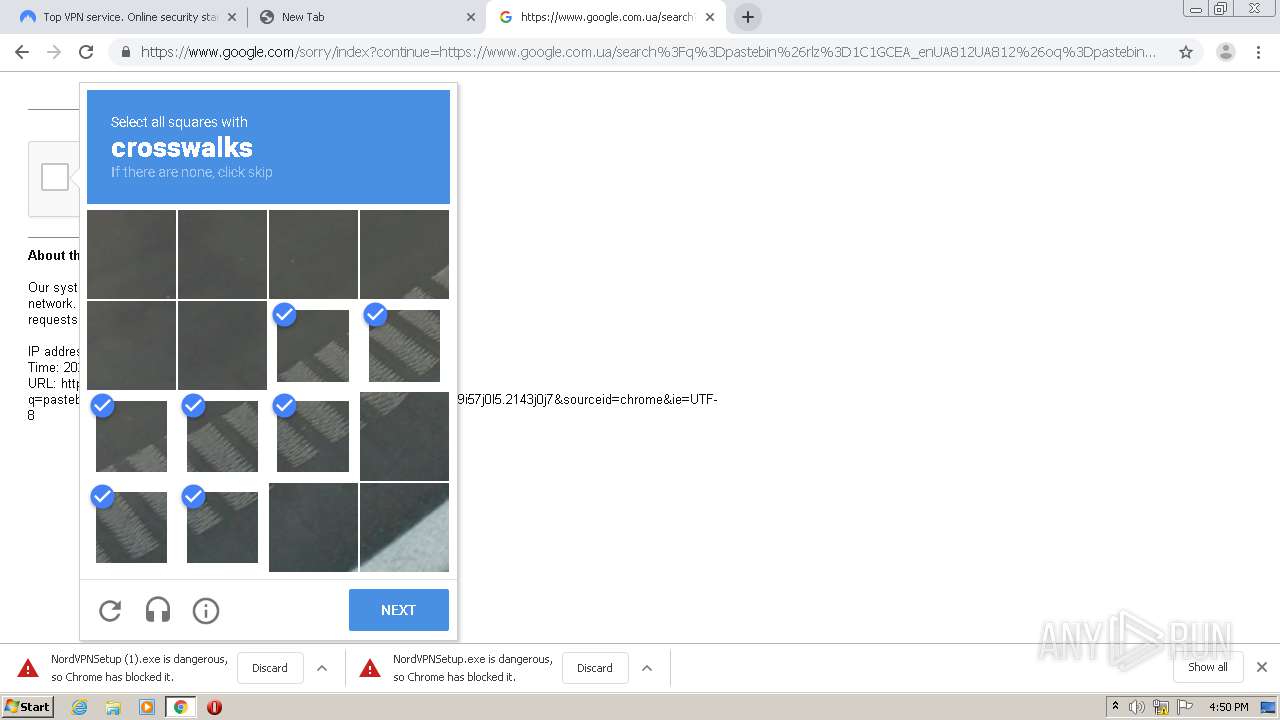The width and height of the screenshot is (1280, 720).
Task: Launch Internet Explorer from taskbar
Action: tap(79, 707)
